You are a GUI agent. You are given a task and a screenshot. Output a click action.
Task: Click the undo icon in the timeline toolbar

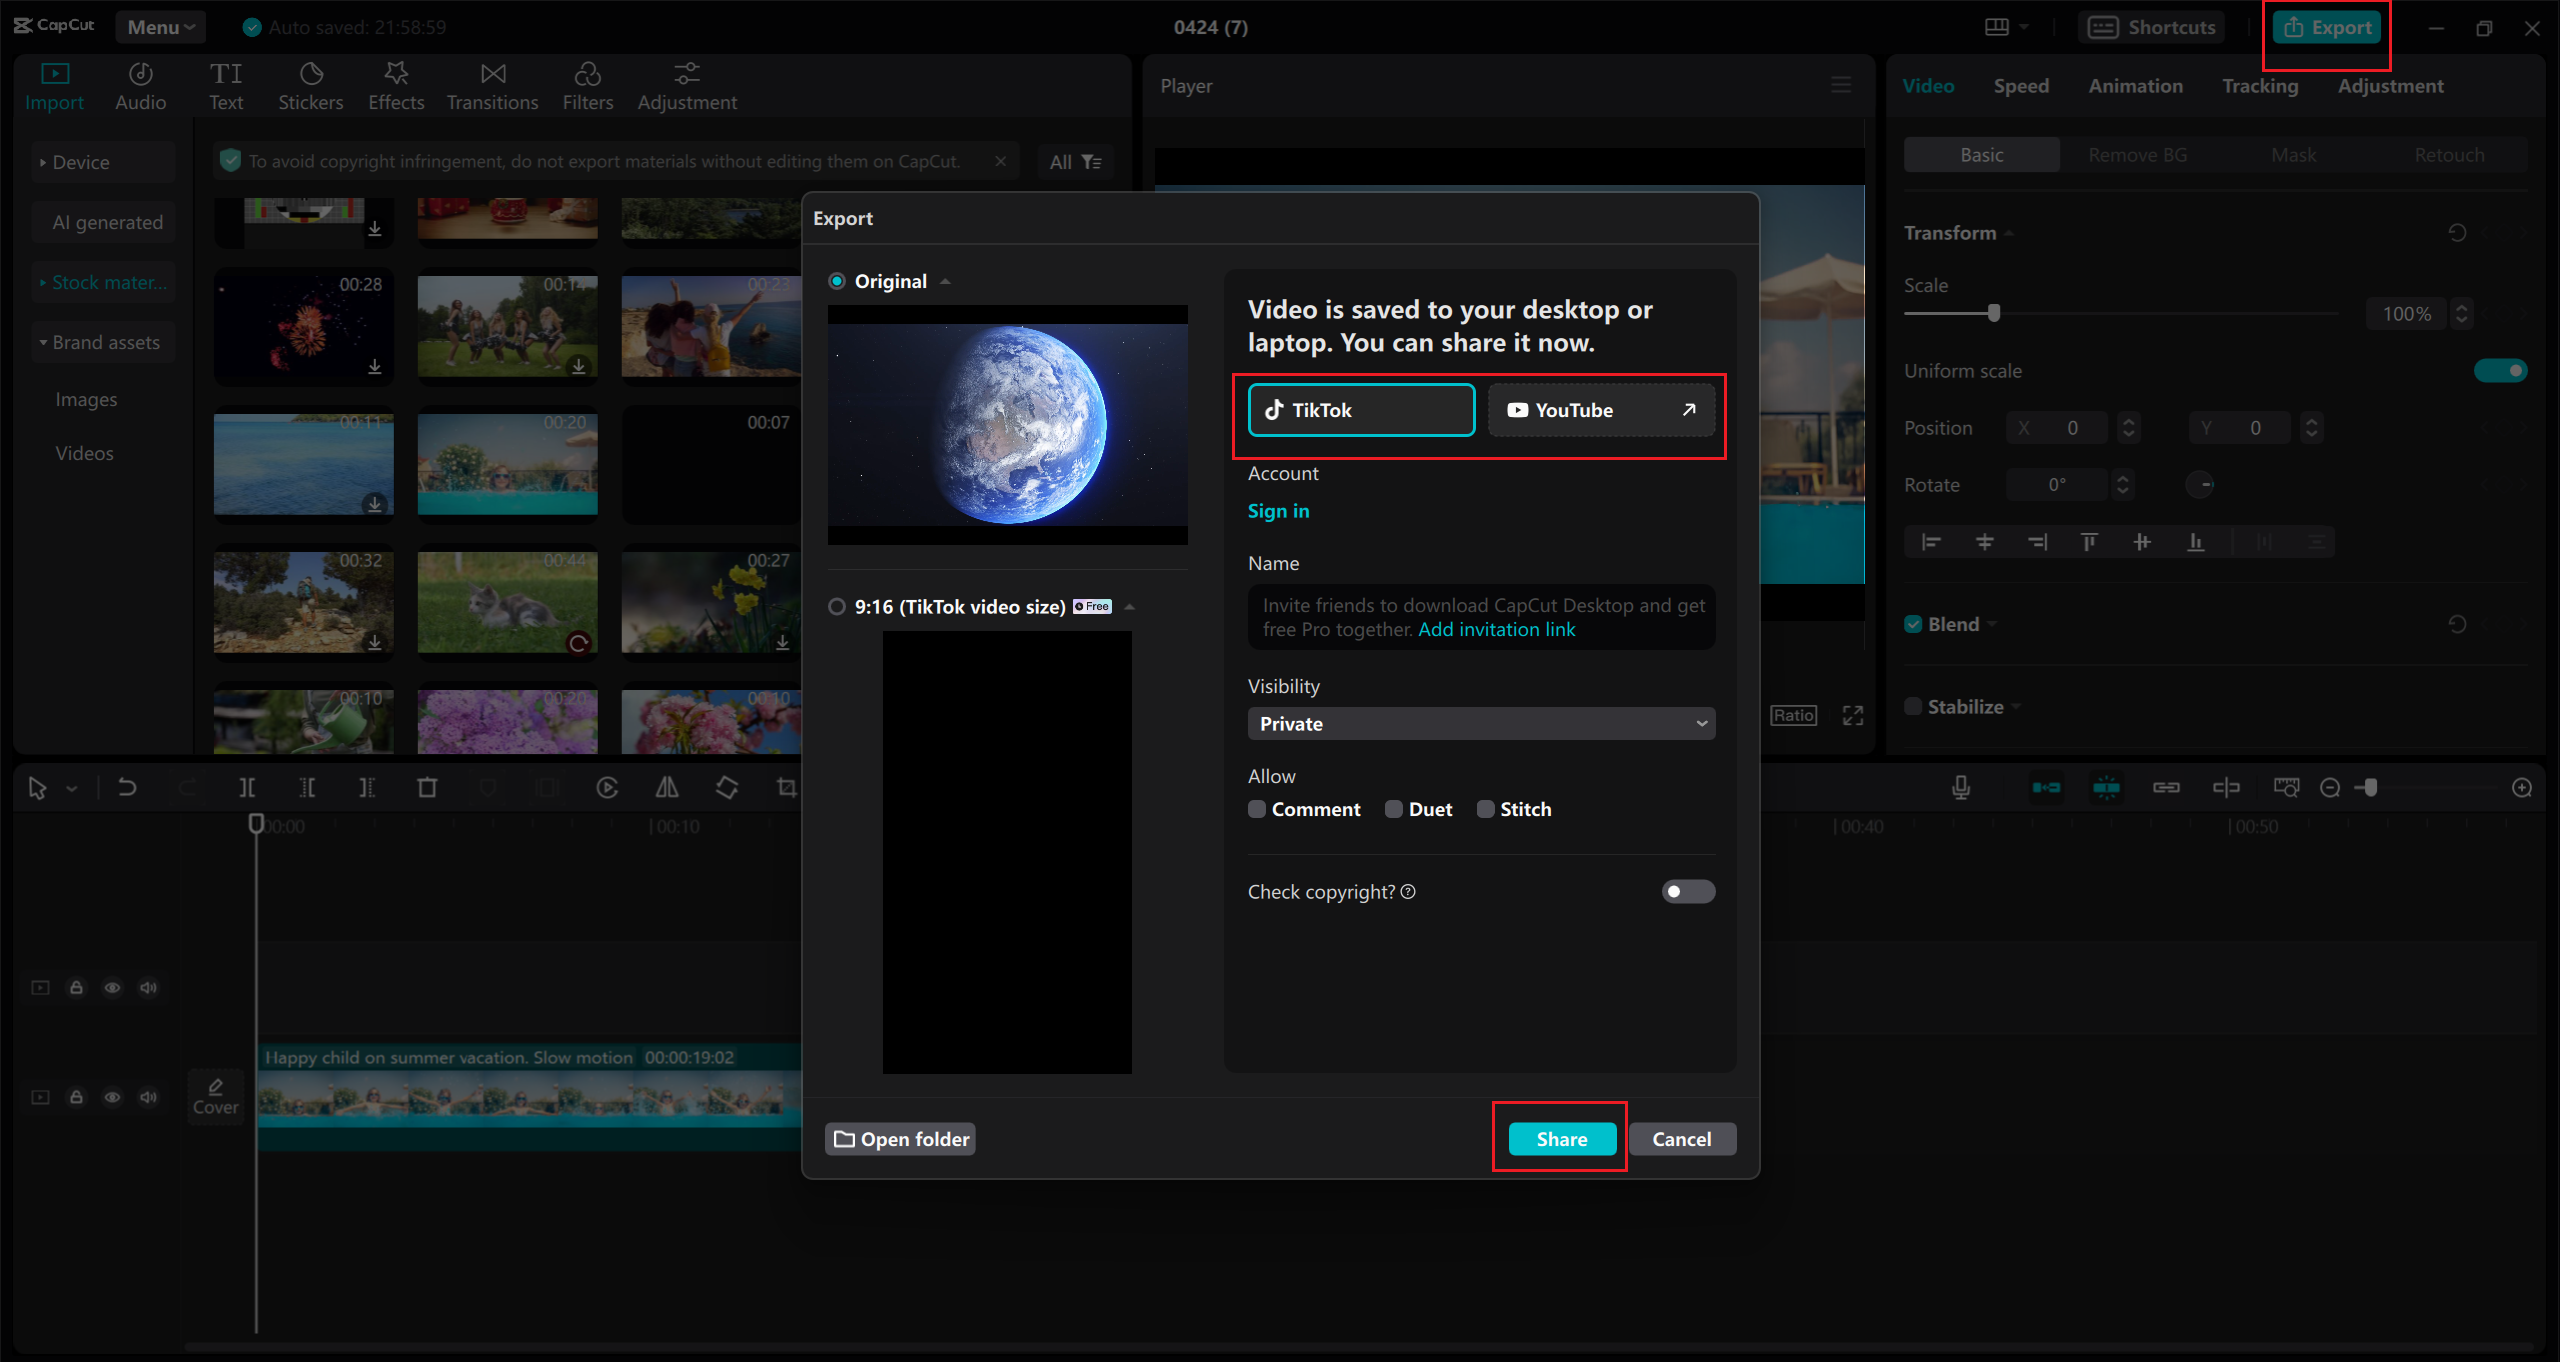pyautogui.click(x=127, y=787)
